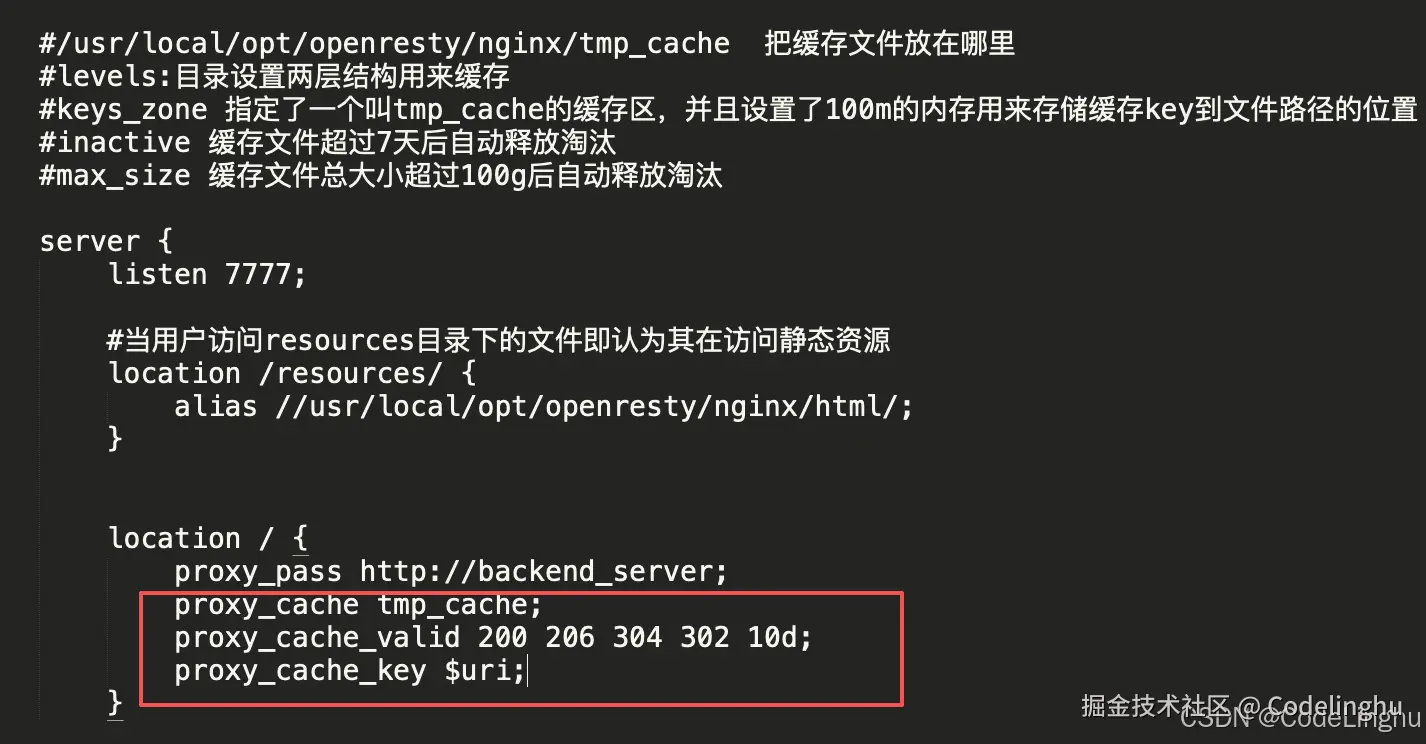
Task: Click the "#keys_zone" comment line
Action: [727, 110]
